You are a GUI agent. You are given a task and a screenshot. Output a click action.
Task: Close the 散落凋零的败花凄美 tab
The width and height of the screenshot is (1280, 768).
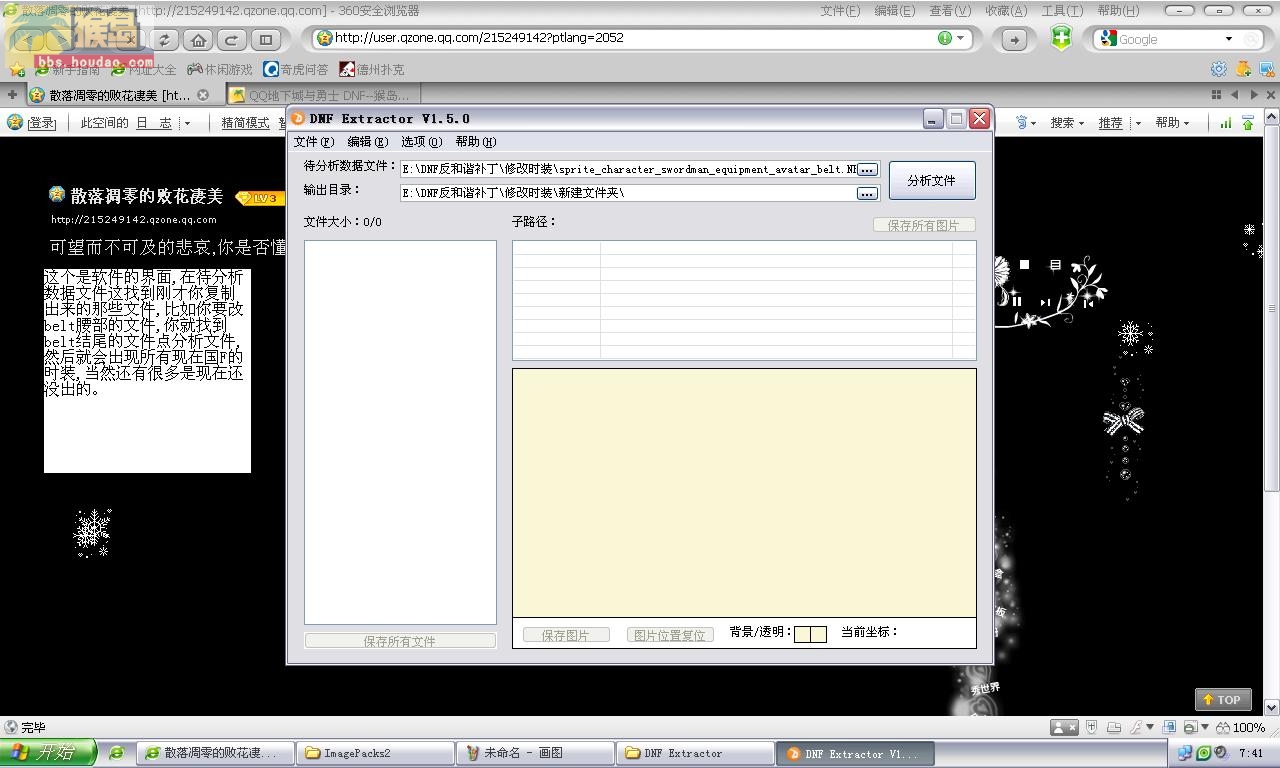[203, 95]
